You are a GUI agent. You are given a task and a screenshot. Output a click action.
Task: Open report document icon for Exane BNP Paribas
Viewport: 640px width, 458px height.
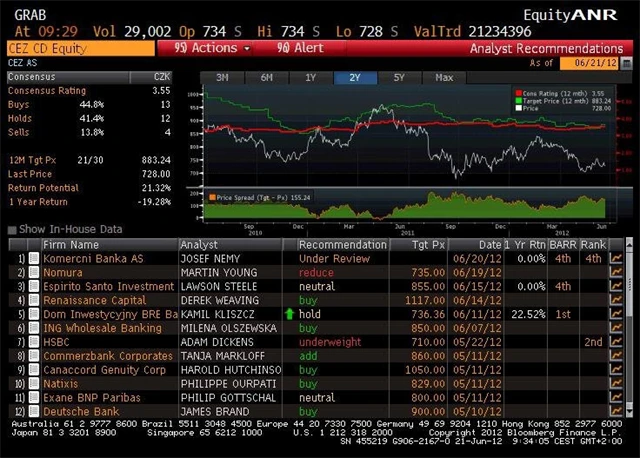(x=34, y=397)
